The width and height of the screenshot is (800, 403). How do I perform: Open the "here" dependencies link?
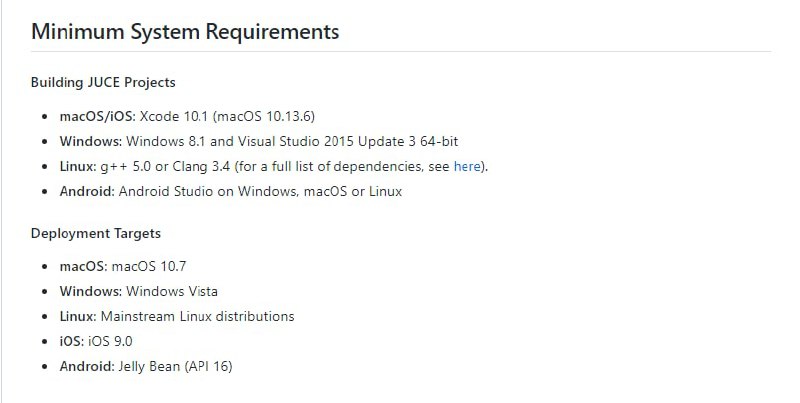(467, 166)
